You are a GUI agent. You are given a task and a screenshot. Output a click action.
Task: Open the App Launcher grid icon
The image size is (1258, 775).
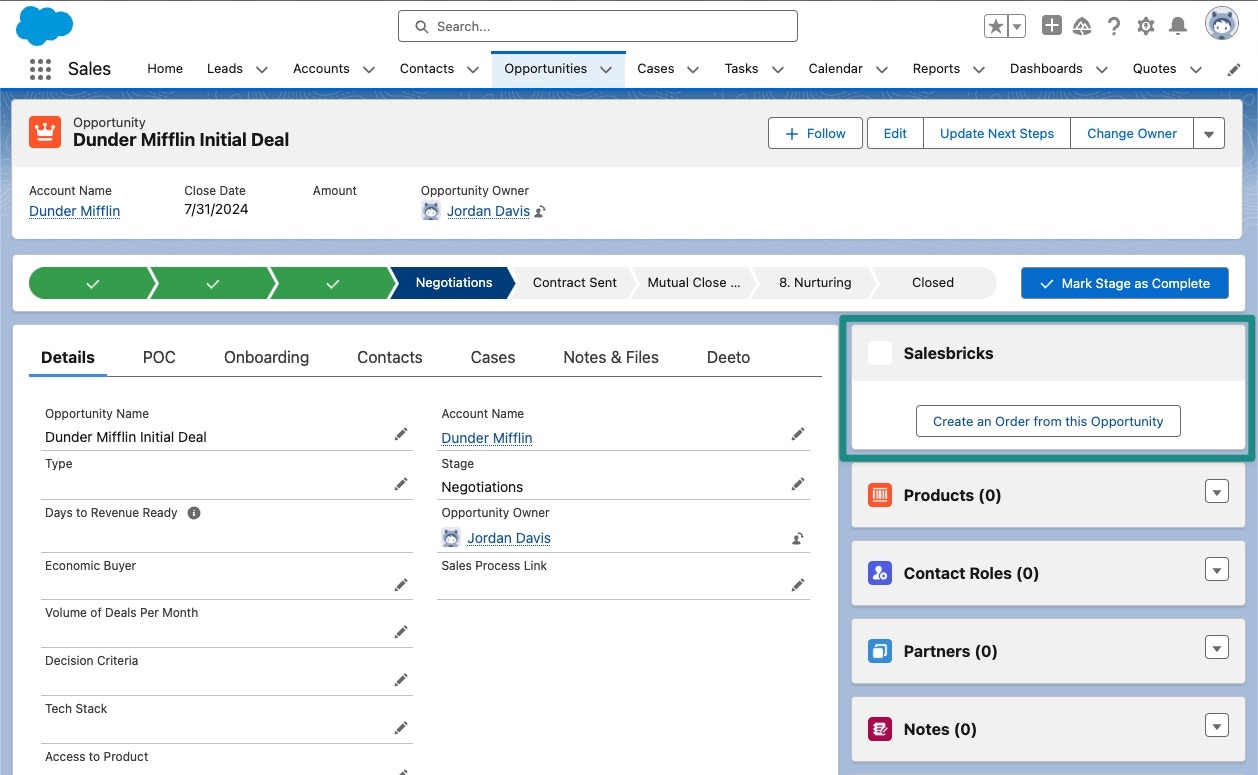pyautogui.click(x=40, y=69)
